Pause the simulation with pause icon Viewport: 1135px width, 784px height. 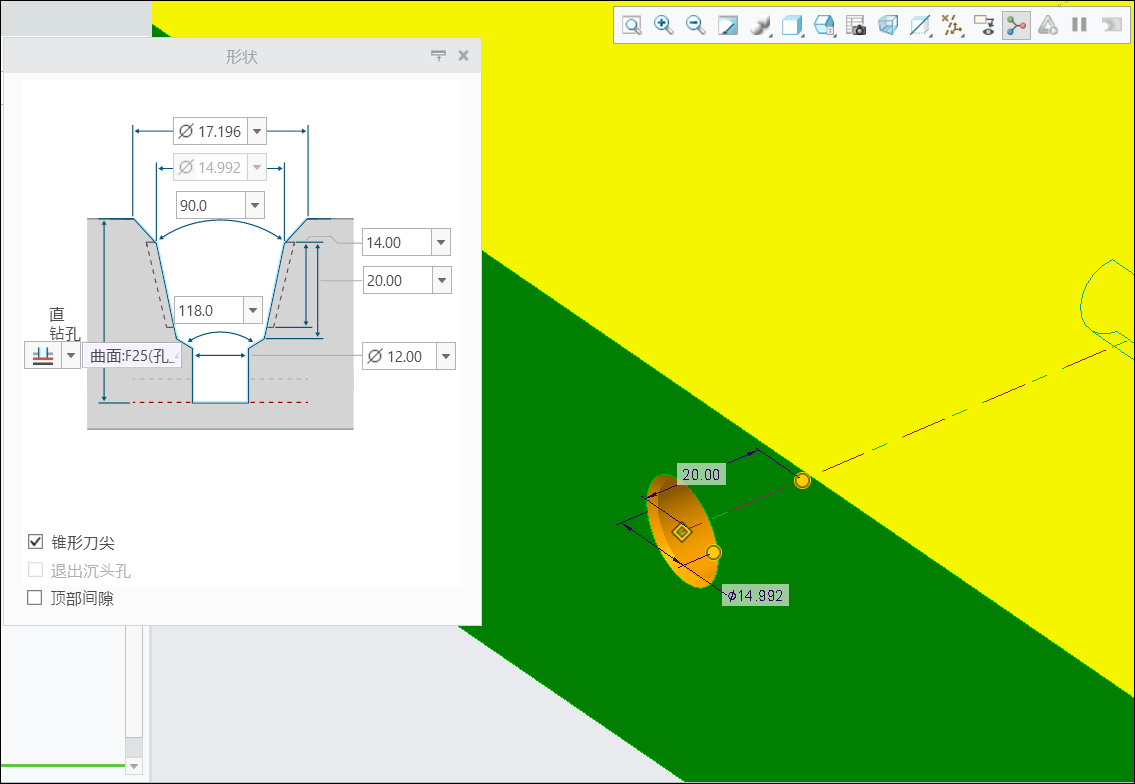tap(1079, 26)
